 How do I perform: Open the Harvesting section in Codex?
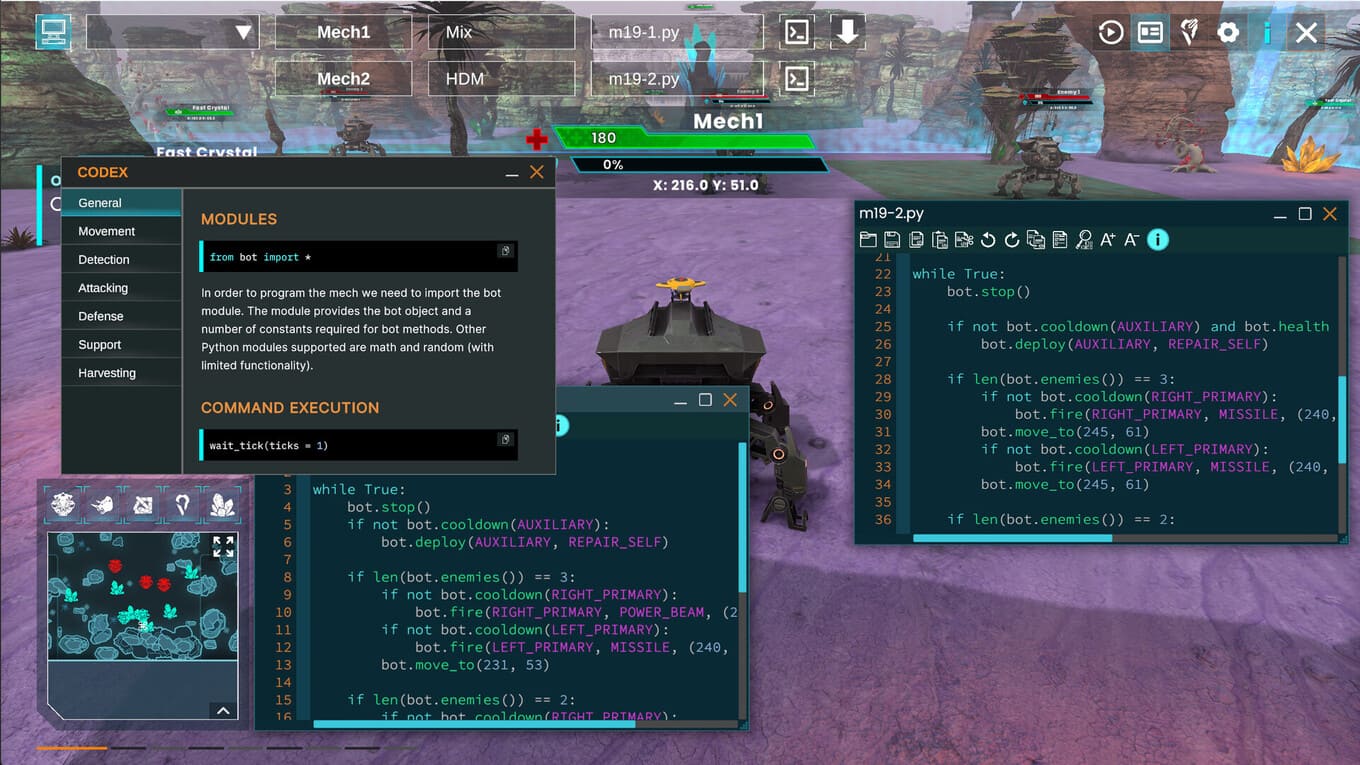point(107,373)
